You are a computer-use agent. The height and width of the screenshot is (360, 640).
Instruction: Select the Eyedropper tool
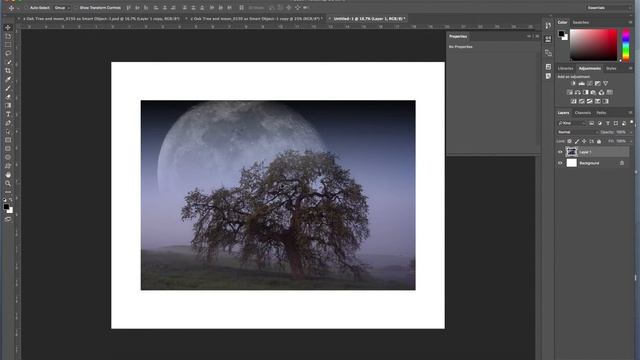(8, 79)
